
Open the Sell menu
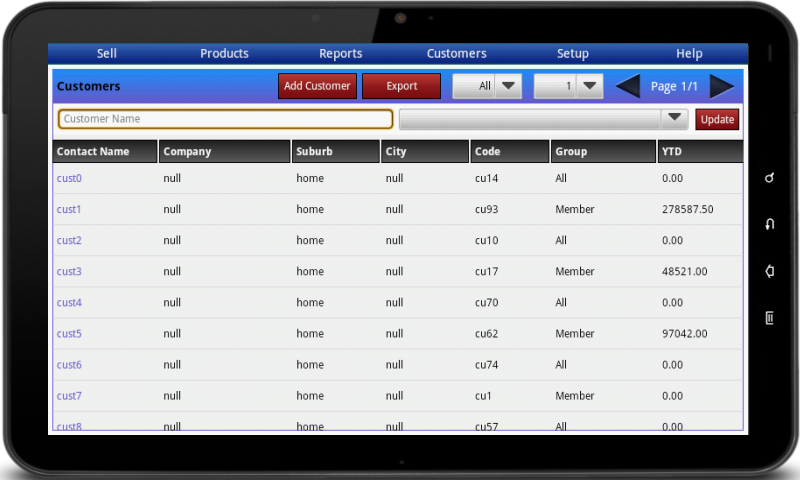[107, 54]
